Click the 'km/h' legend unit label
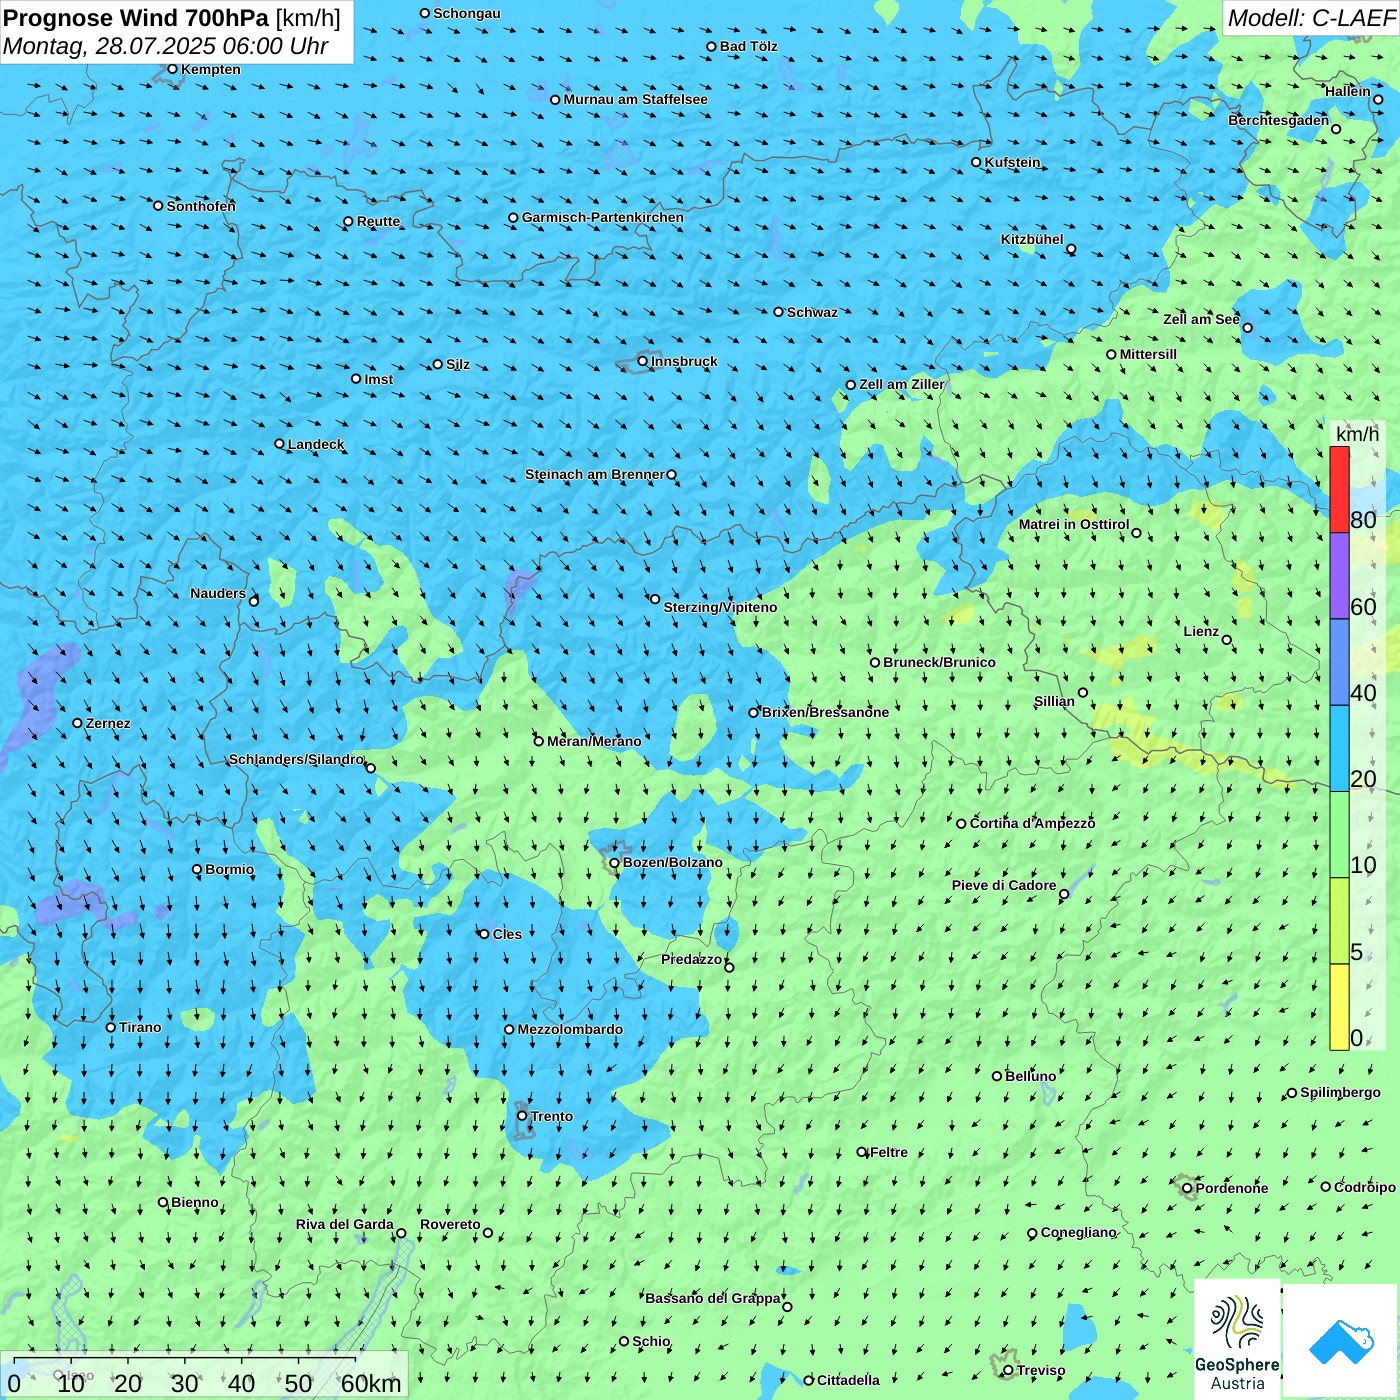Viewport: 1400px width, 1400px height. [x=1357, y=434]
